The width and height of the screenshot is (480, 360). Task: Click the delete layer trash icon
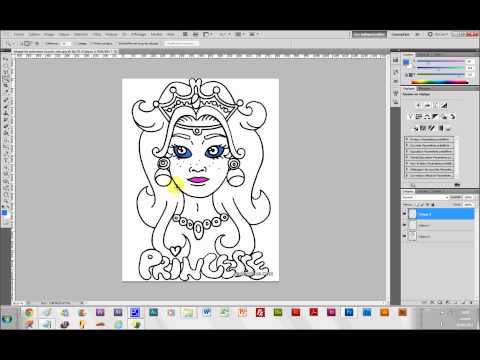click(471, 302)
